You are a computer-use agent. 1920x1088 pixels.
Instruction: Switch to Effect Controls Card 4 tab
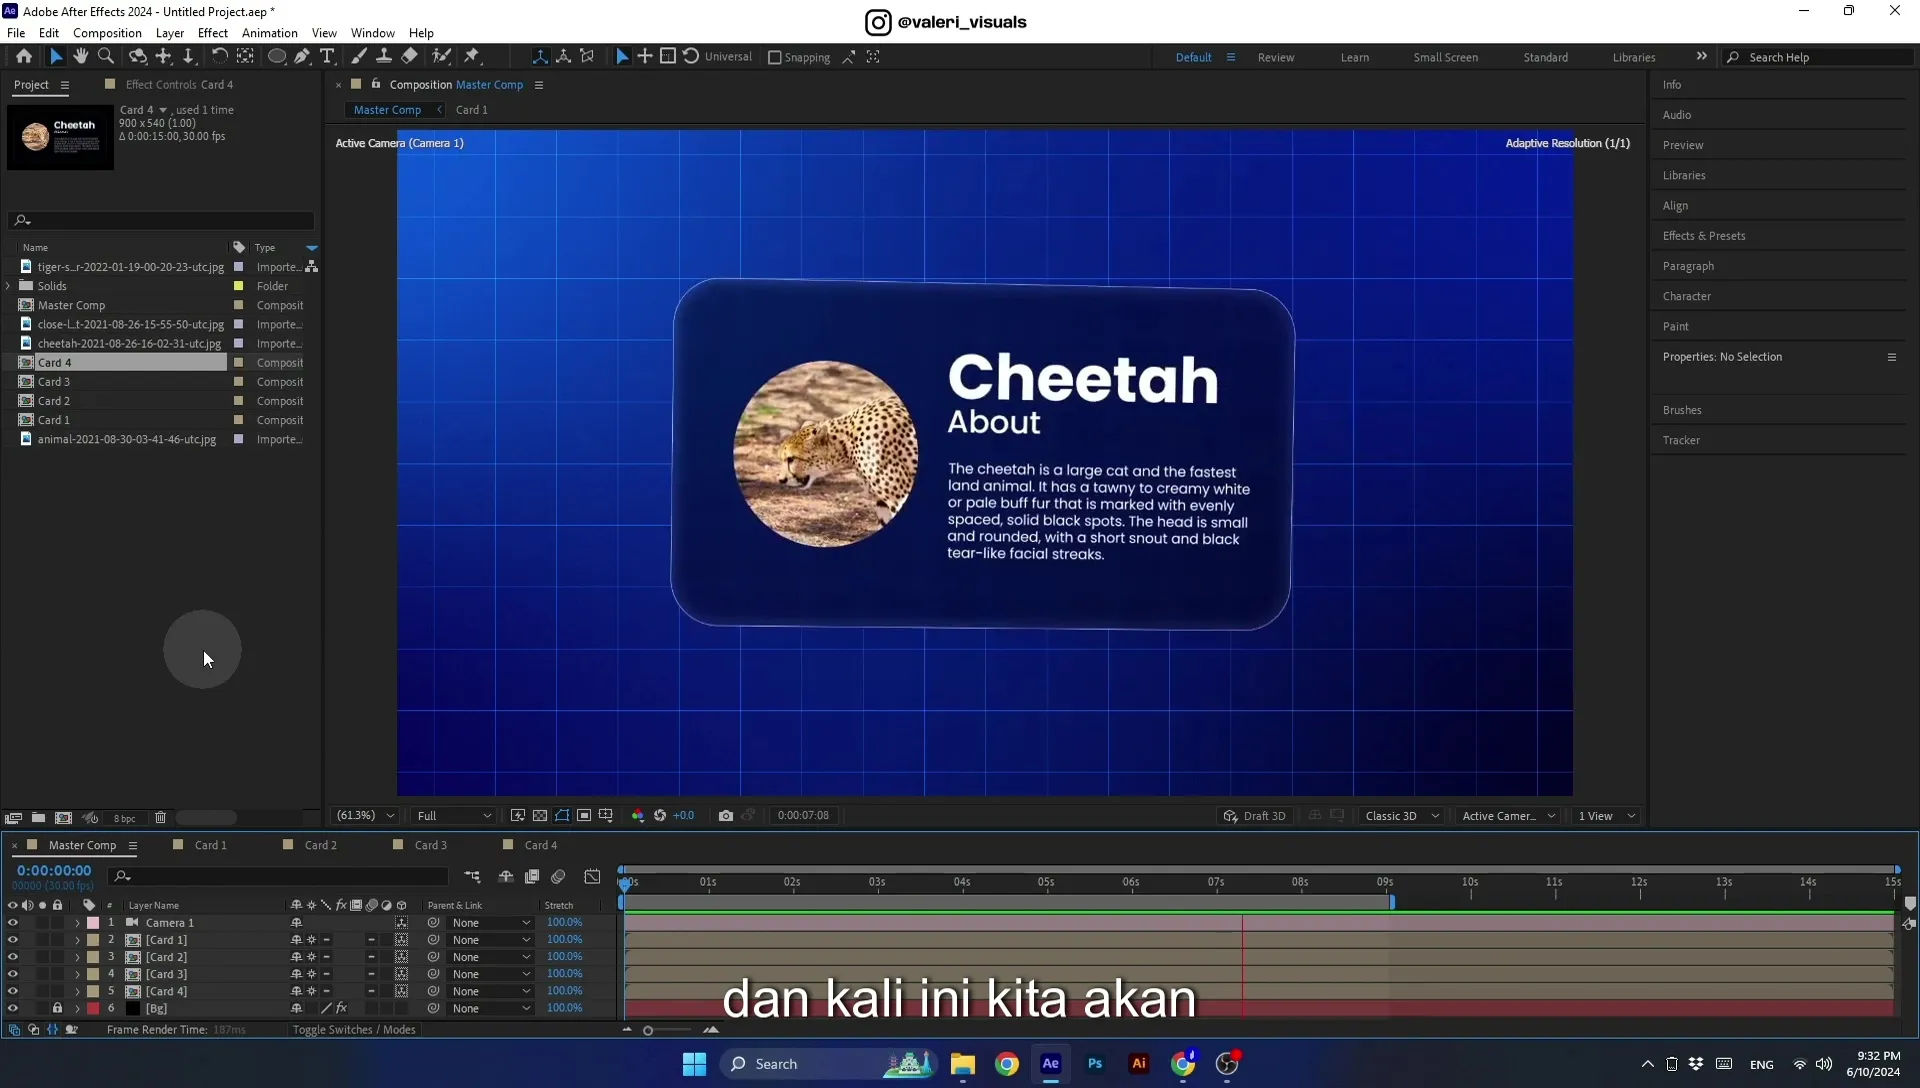(x=179, y=85)
